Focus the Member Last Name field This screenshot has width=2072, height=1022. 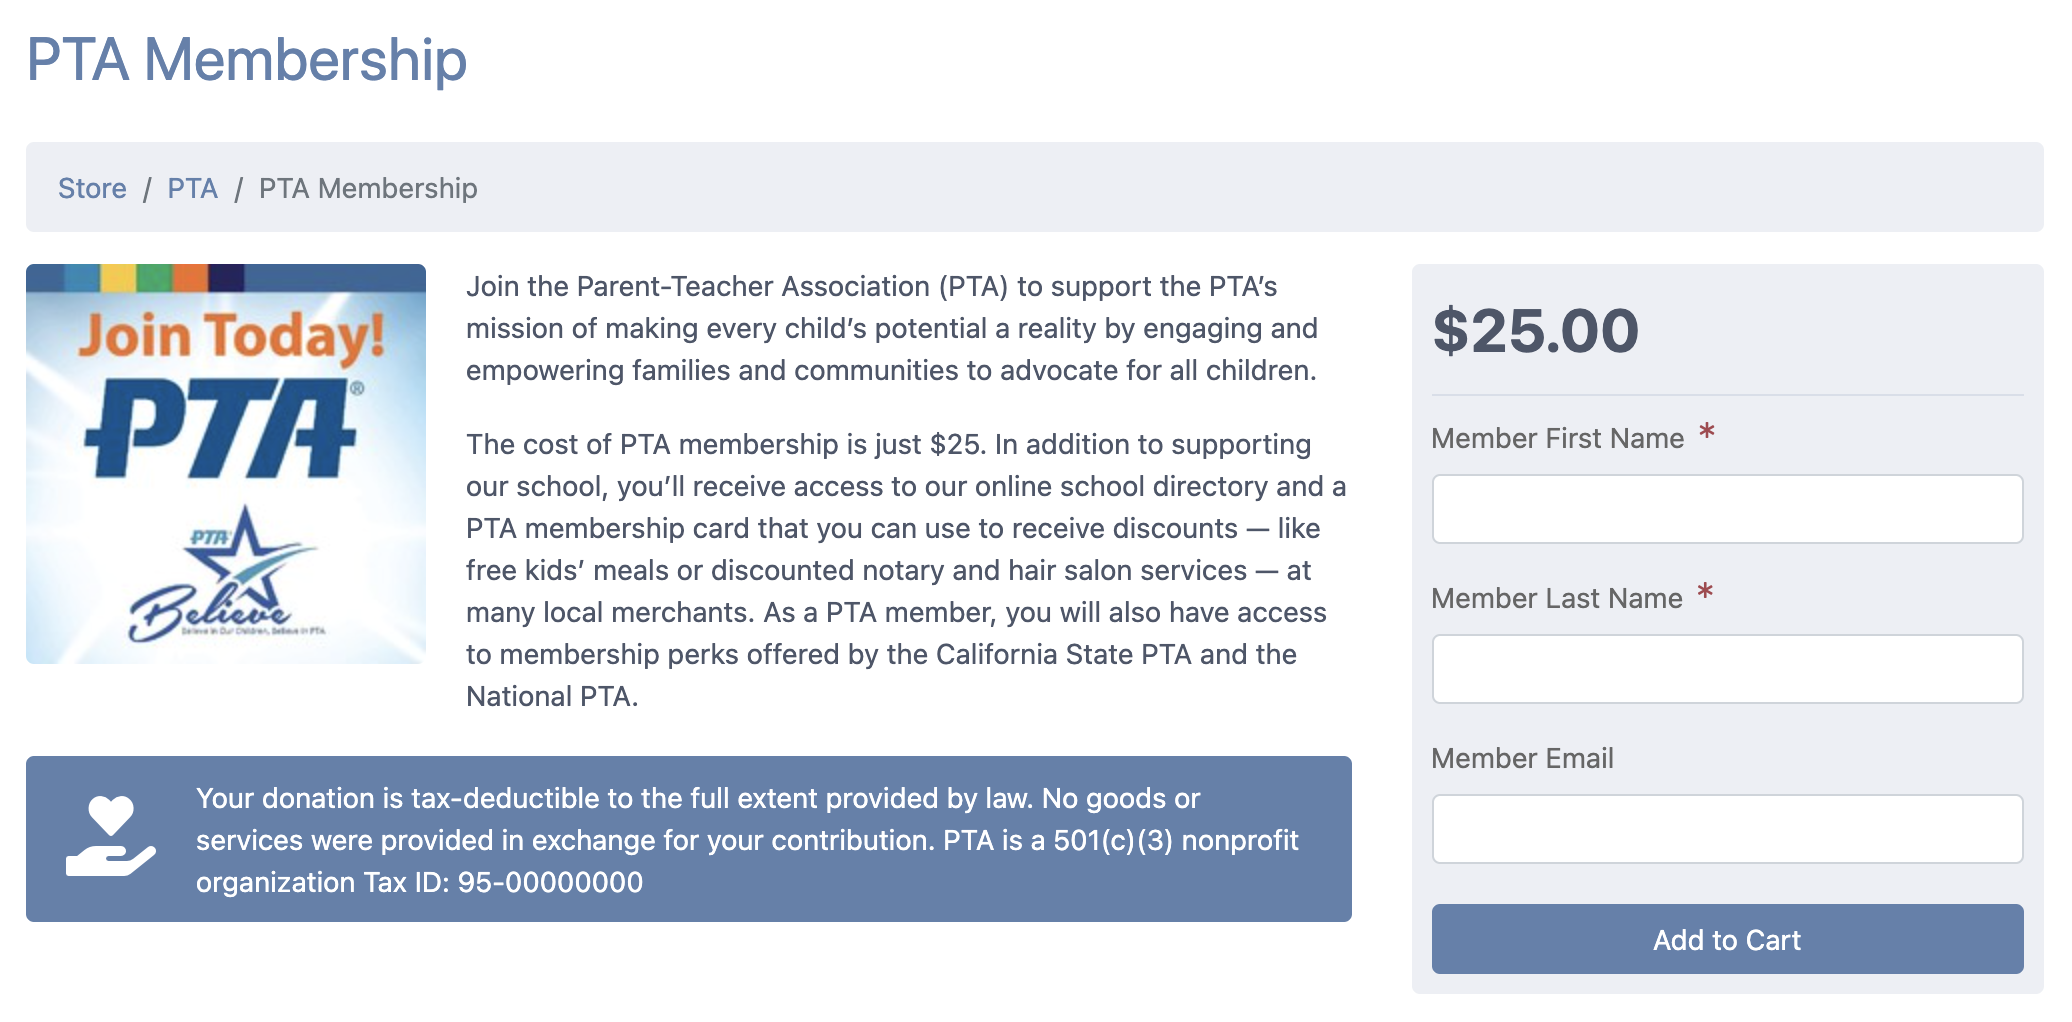click(1727, 669)
